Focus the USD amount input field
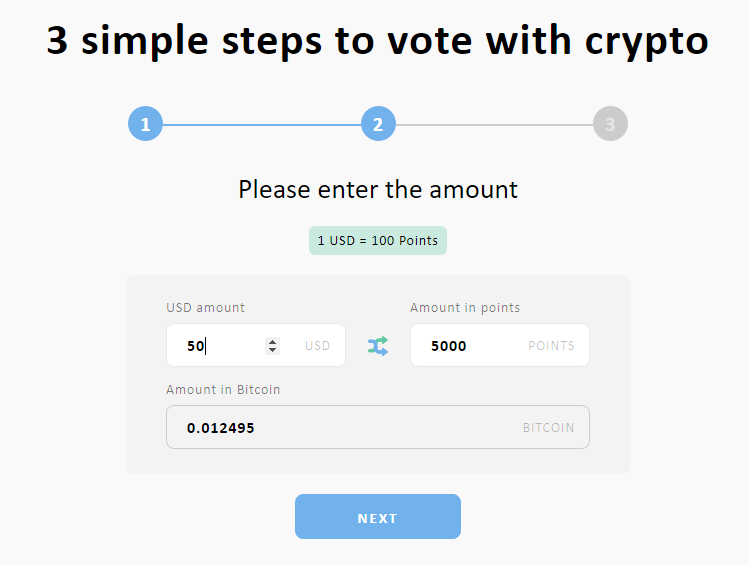 pos(256,345)
